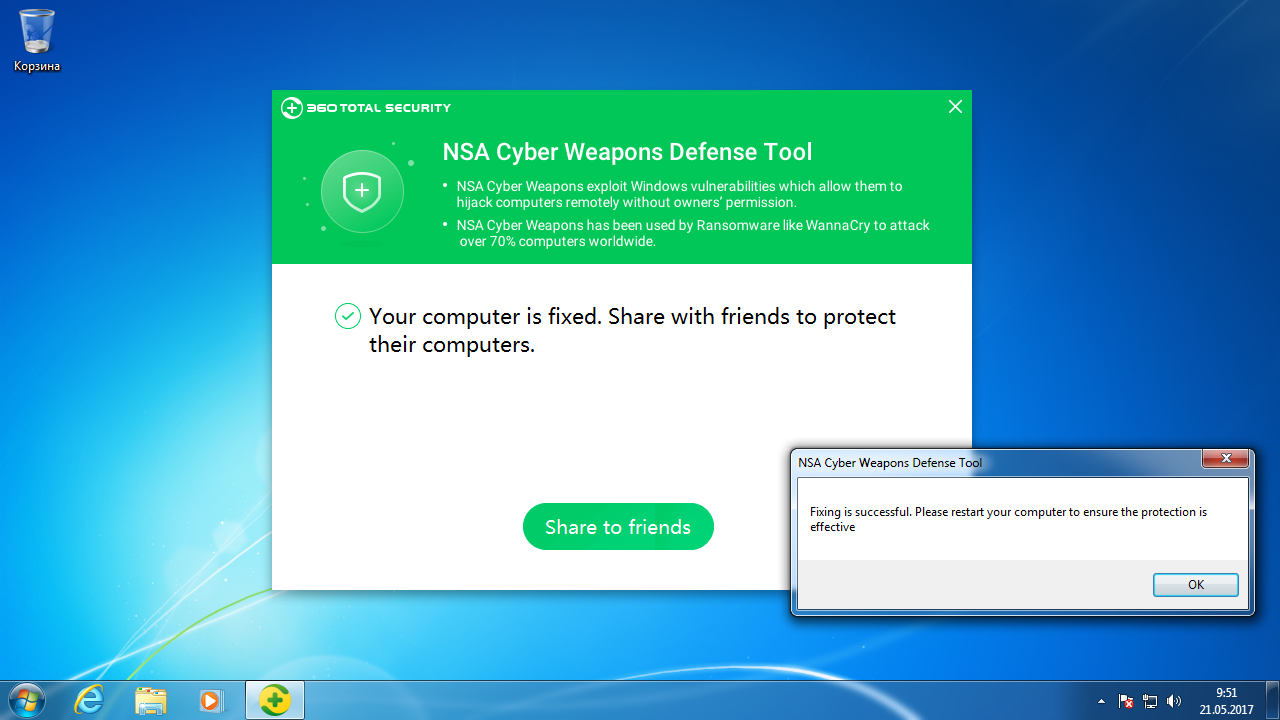Viewport: 1280px width, 720px height.
Task: Click the "Your computer is fixed" message text
Action: tap(632, 330)
